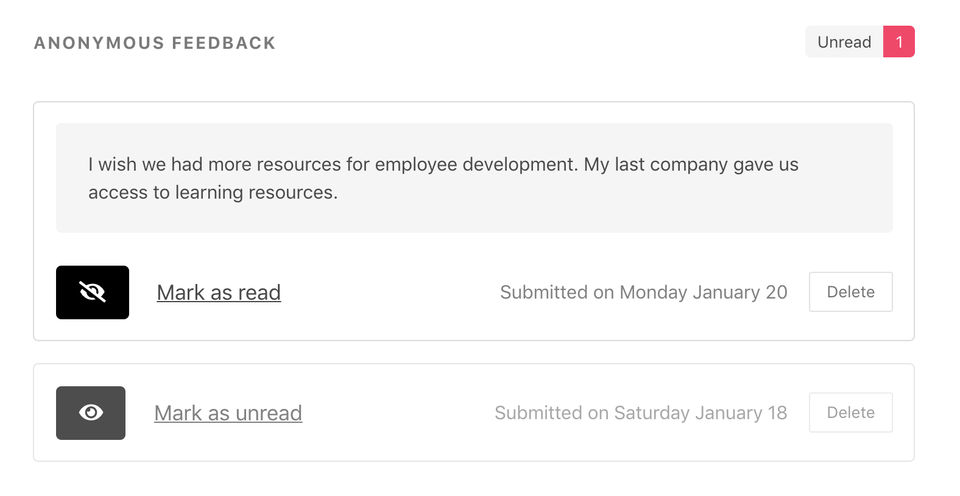Screen dimensions: 960x496
Task: Mark the employee development feedback as read
Action: click(x=218, y=293)
